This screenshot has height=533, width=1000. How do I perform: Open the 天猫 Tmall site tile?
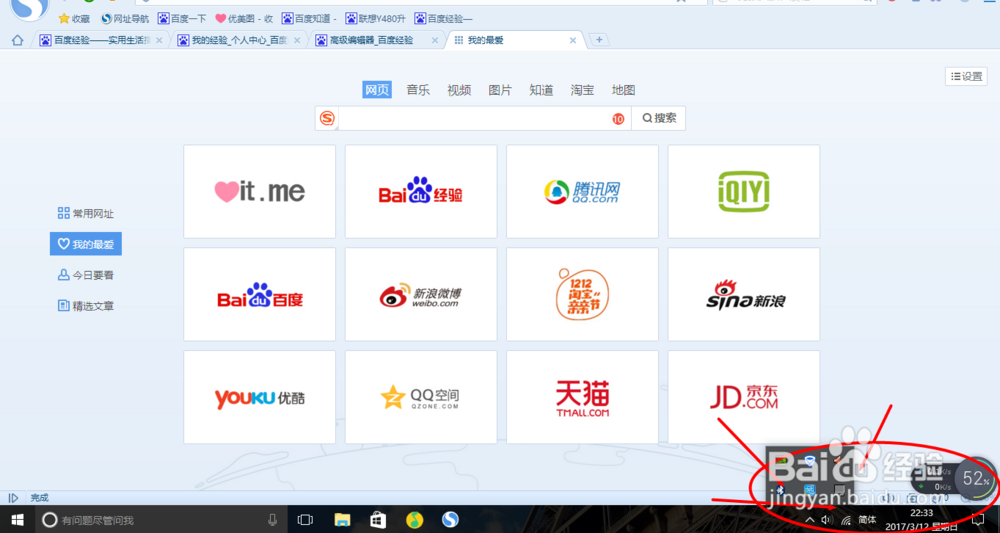point(582,397)
